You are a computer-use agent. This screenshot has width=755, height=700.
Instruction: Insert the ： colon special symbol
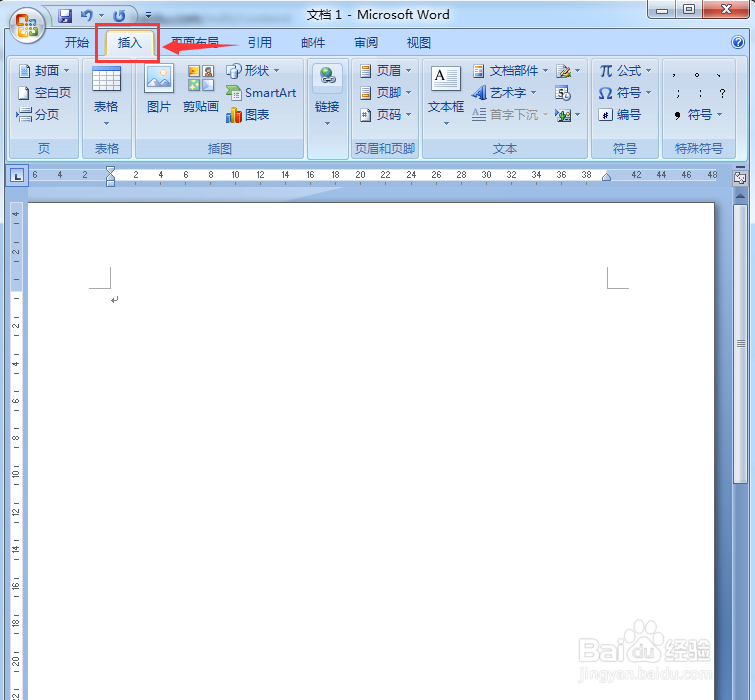(700, 93)
